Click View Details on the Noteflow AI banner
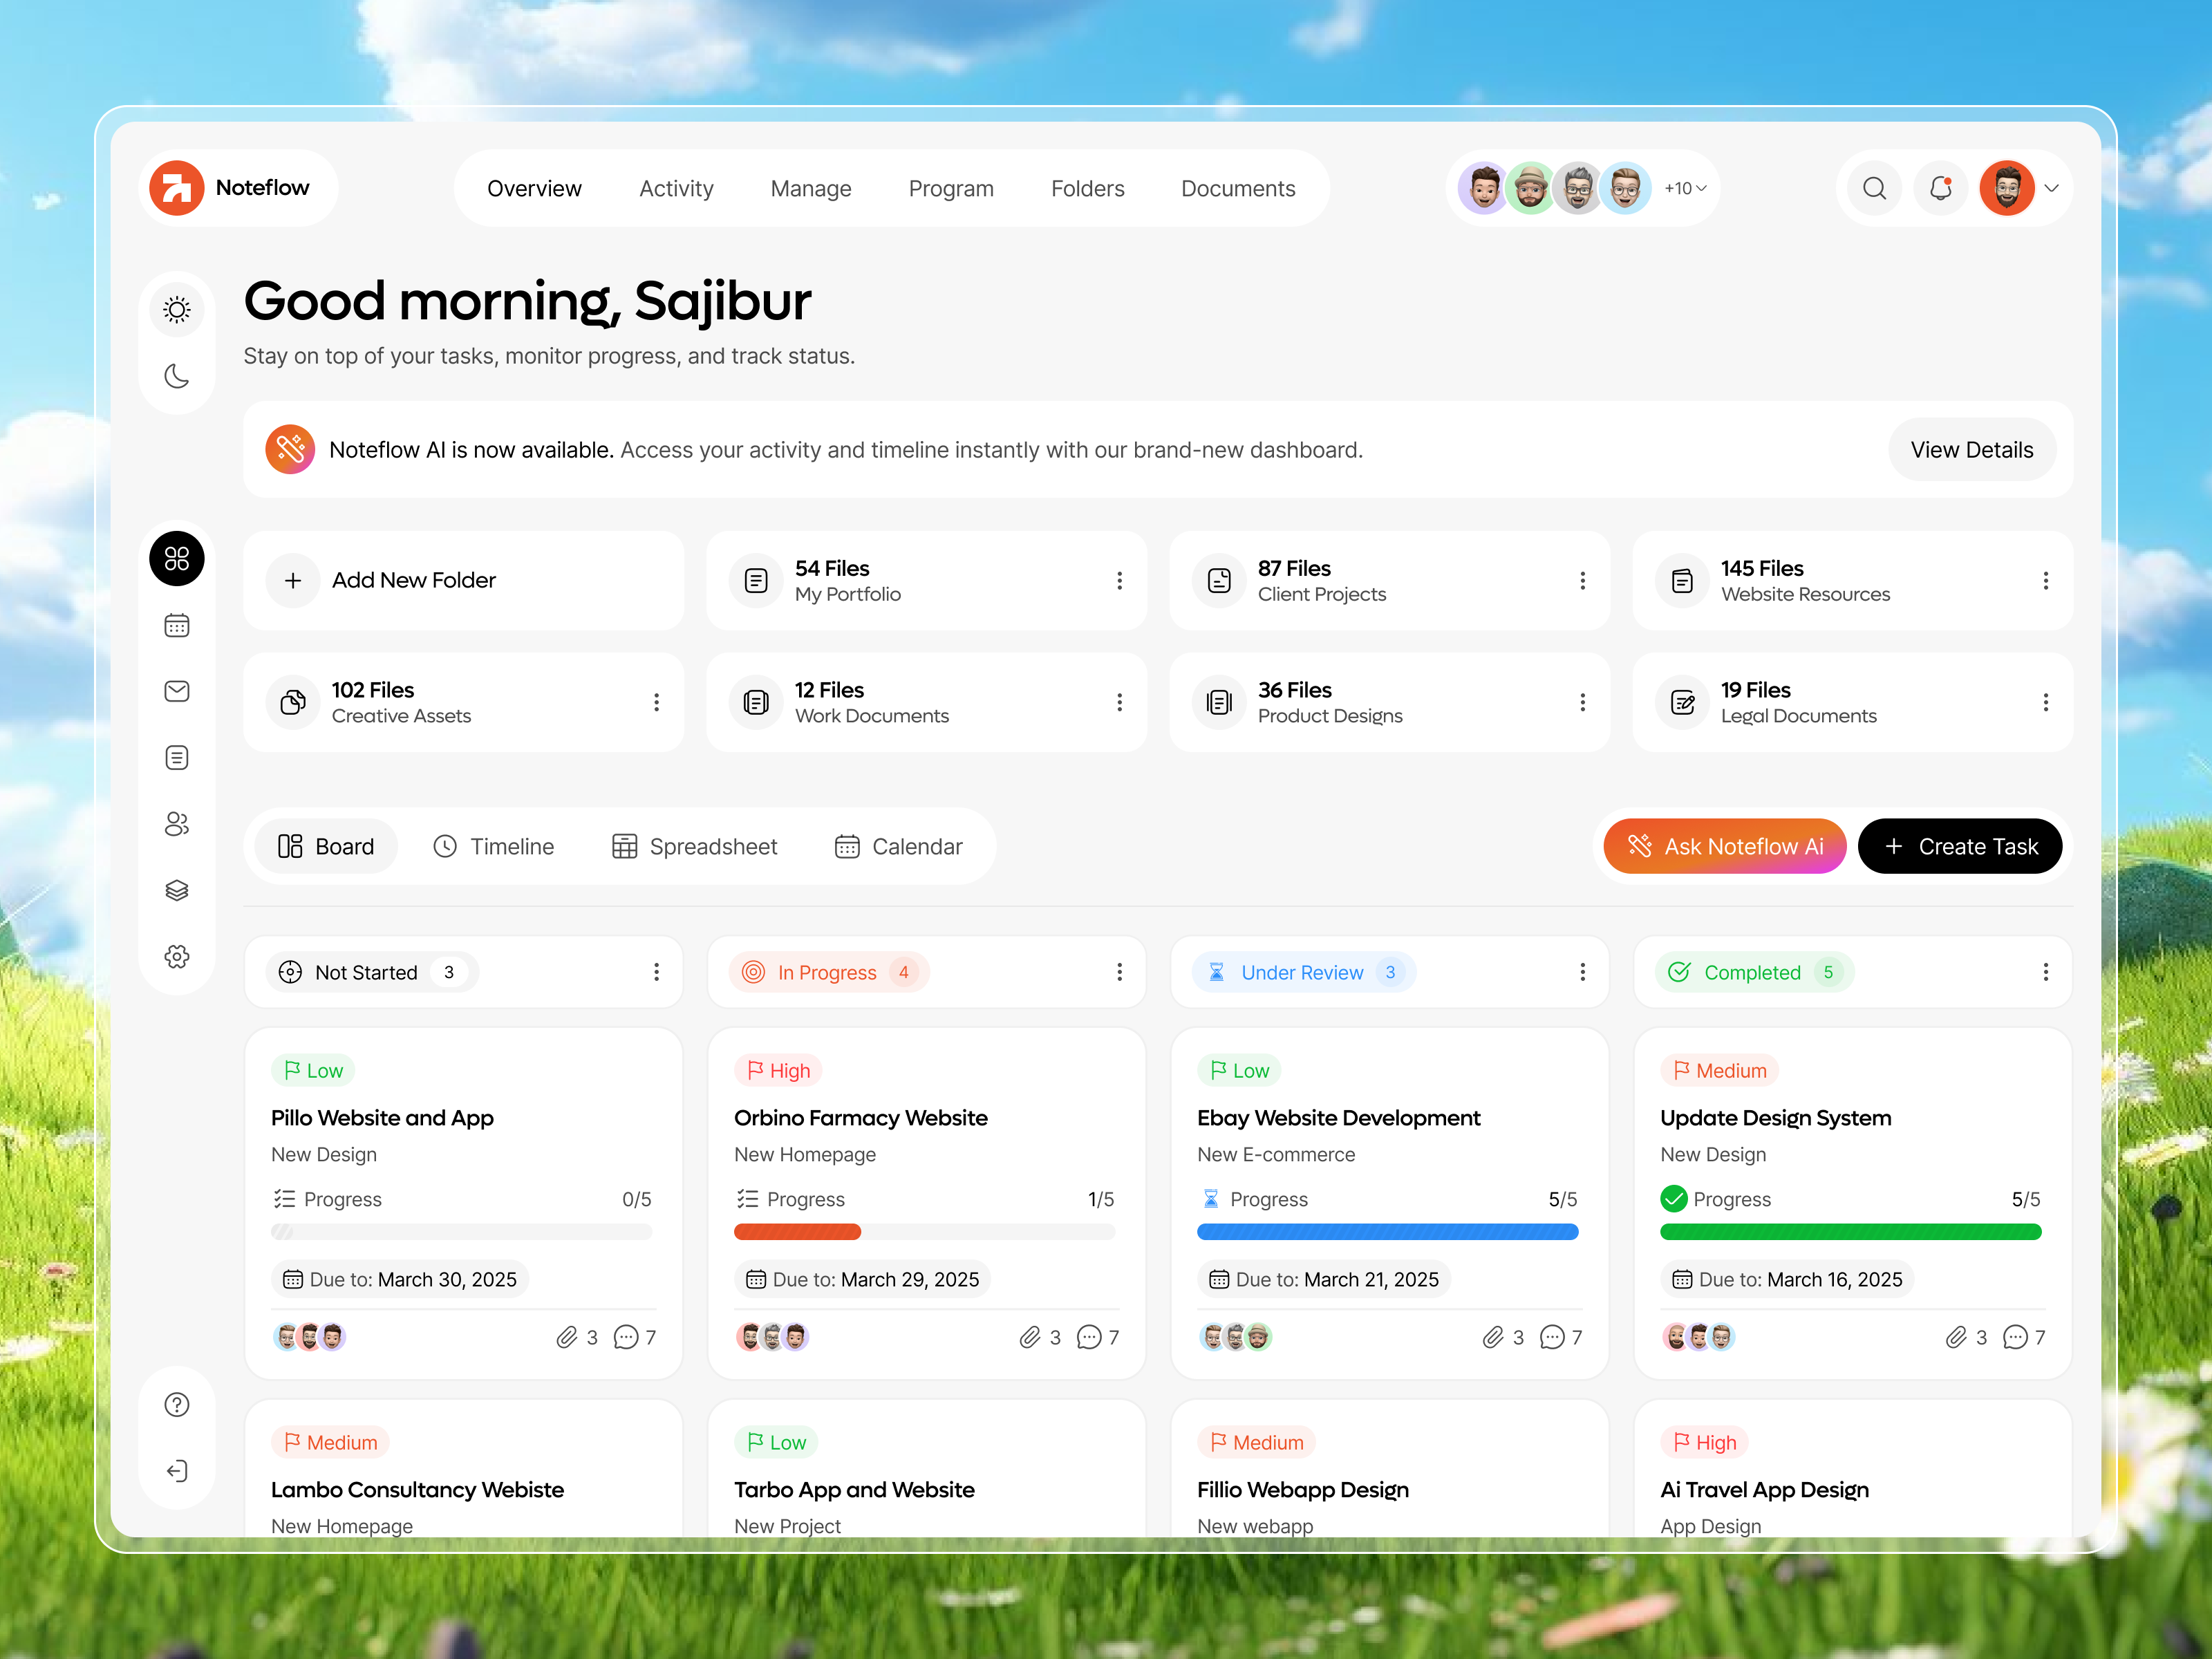The image size is (2212, 1659). point(1972,449)
